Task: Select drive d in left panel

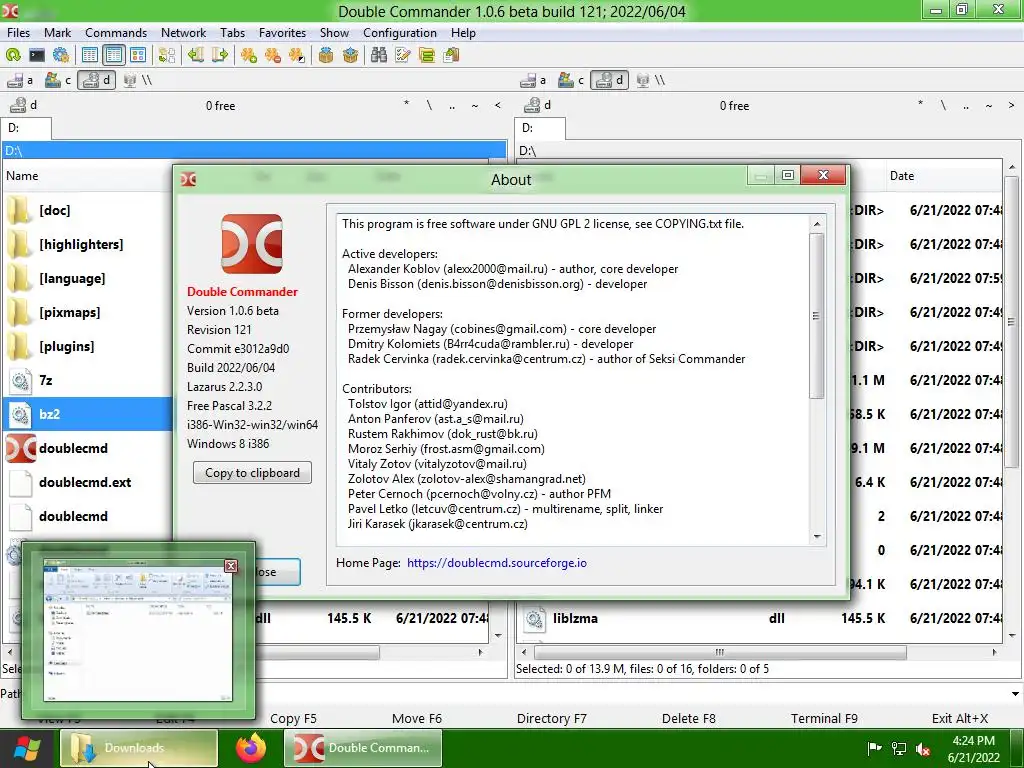Action: click(97, 80)
